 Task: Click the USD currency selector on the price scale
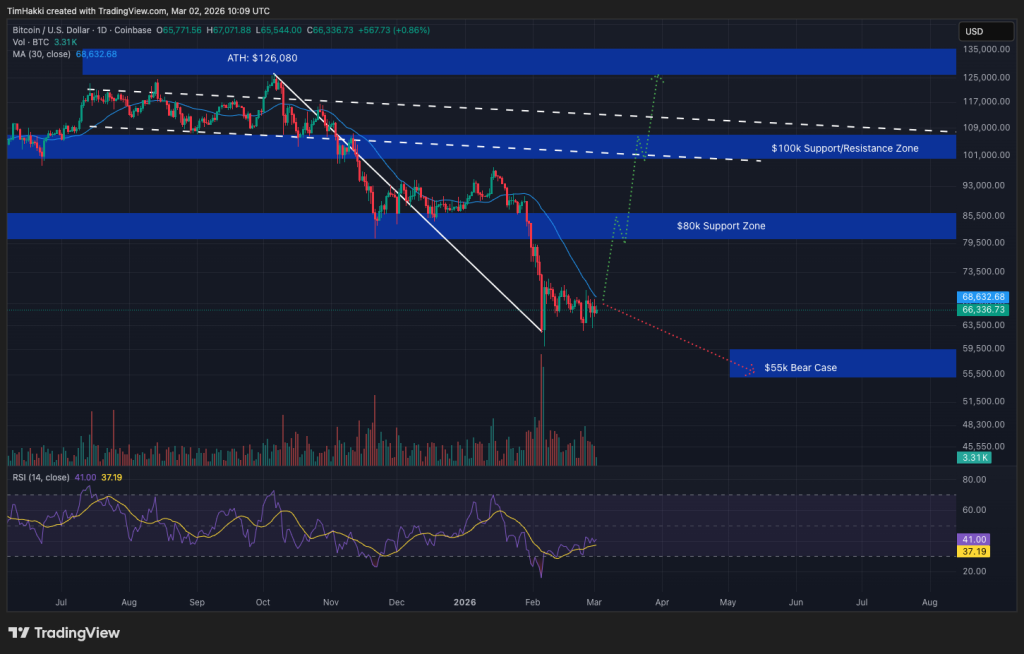coord(984,31)
